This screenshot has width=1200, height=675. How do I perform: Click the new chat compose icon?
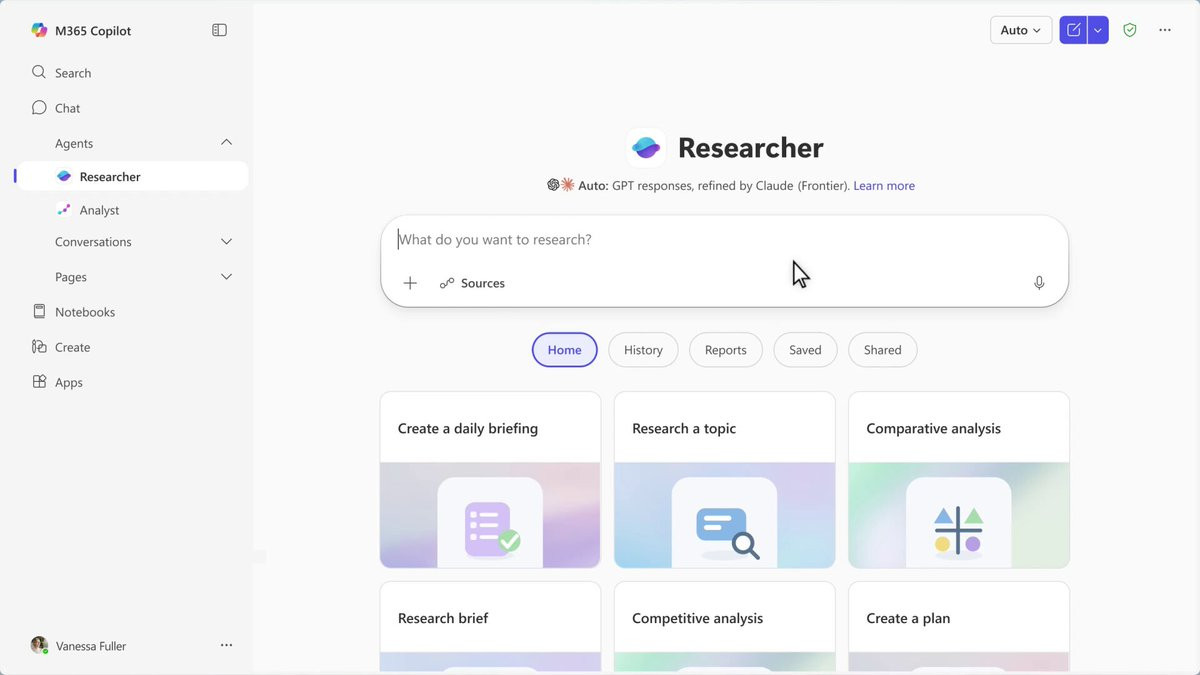coord(1073,30)
